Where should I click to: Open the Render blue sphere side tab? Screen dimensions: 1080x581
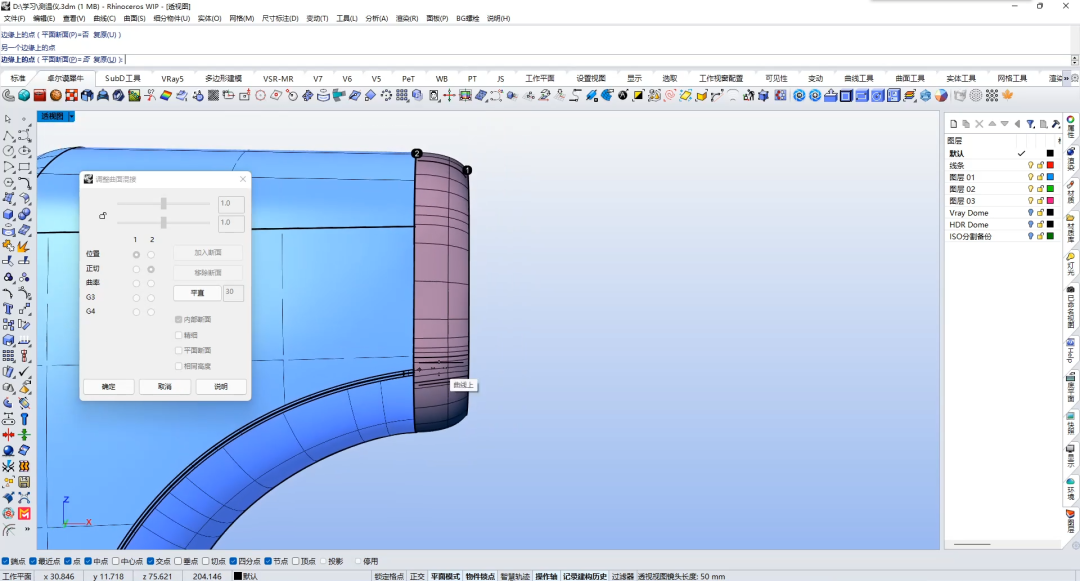click(x=1071, y=158)
